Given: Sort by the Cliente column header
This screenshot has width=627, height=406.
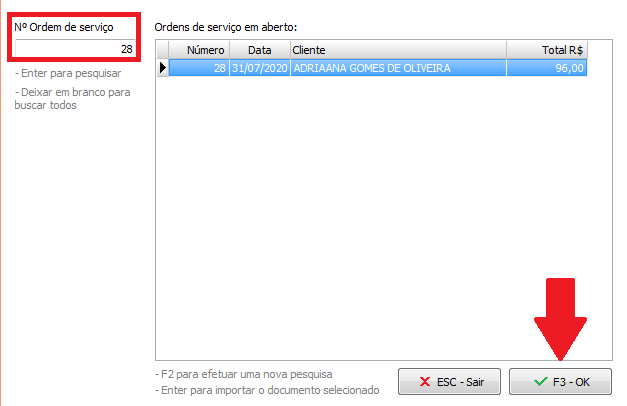Looking at the screenshot, I should coord(398,50).
